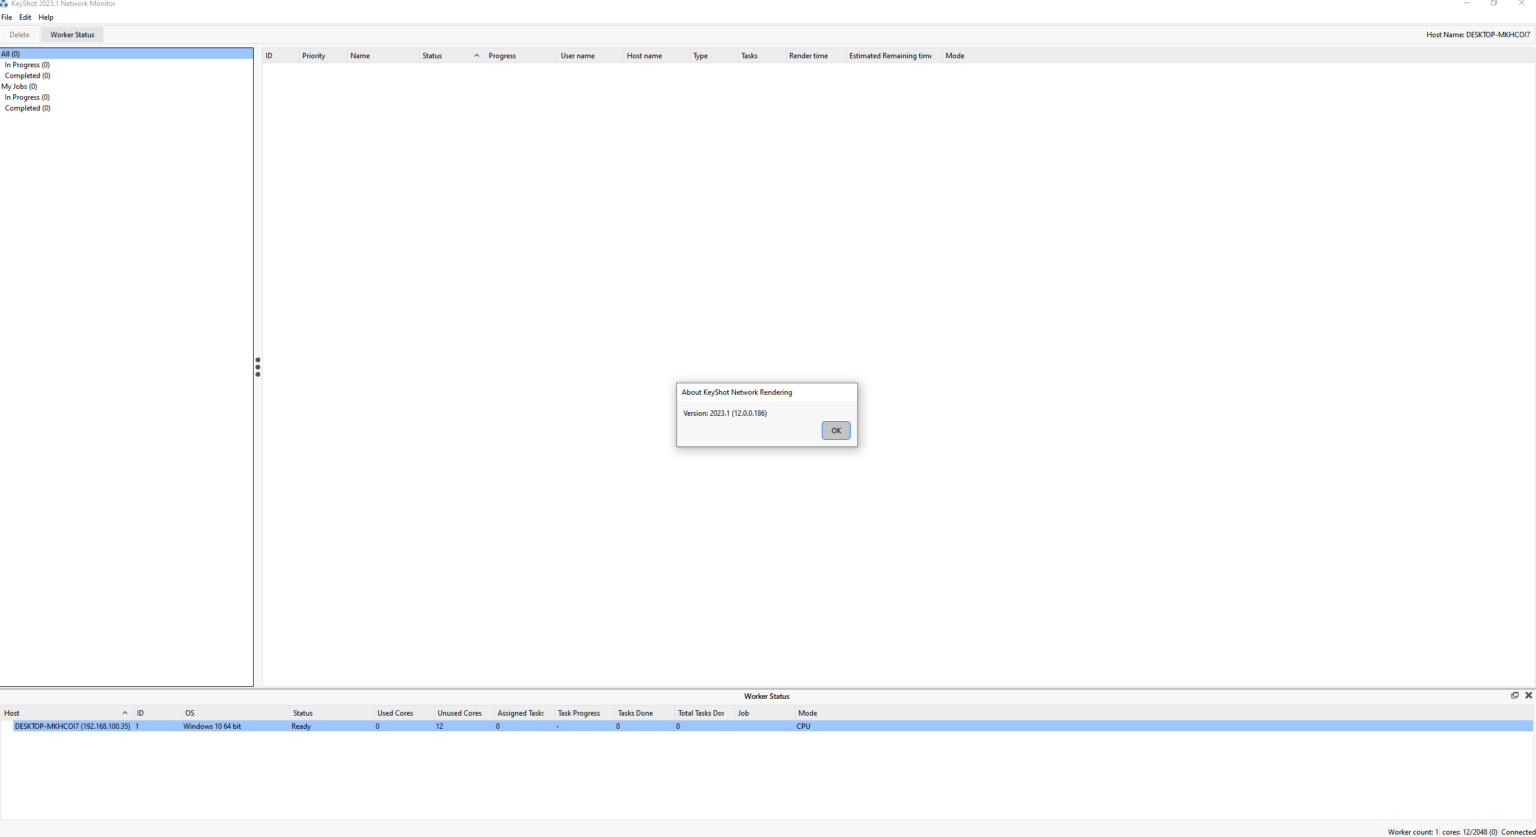Toggle the Worker Status toolbar button
Image resolution: width=1536 pixels, height=837 pixels.
[x=73, y=35]
